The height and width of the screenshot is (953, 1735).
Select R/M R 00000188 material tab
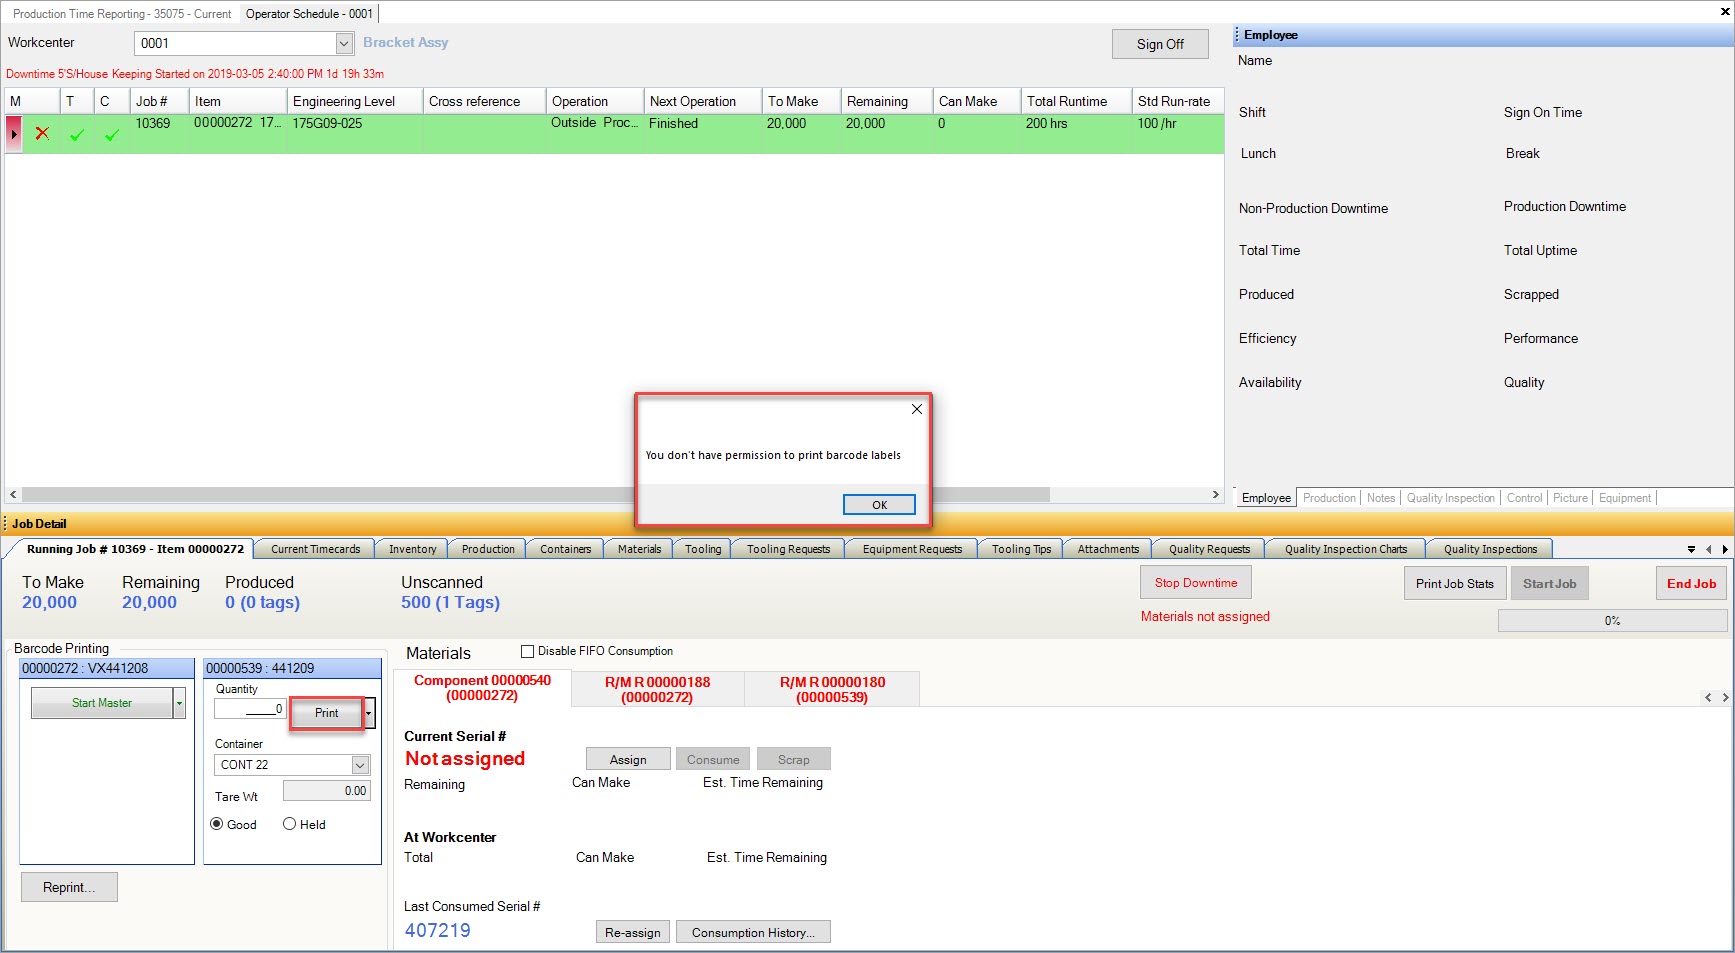[657, 689]
